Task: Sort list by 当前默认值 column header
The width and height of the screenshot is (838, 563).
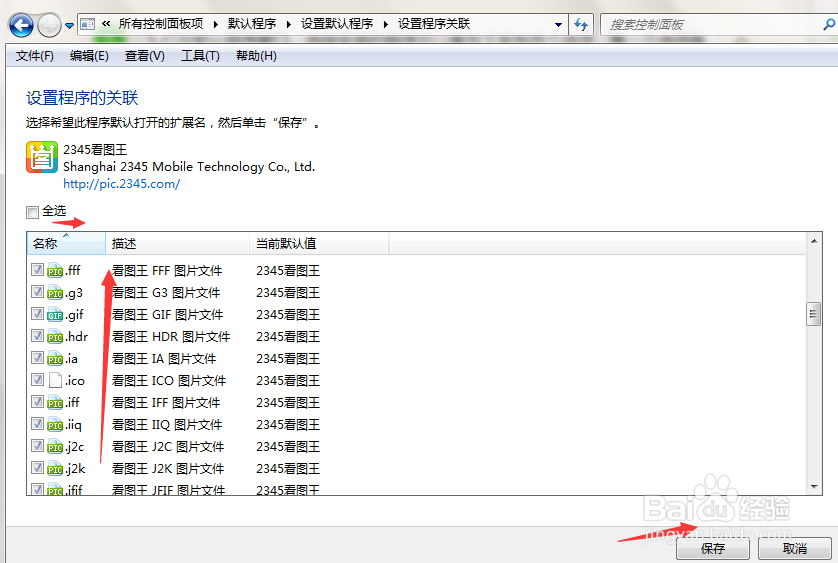Action: point(319,243)
